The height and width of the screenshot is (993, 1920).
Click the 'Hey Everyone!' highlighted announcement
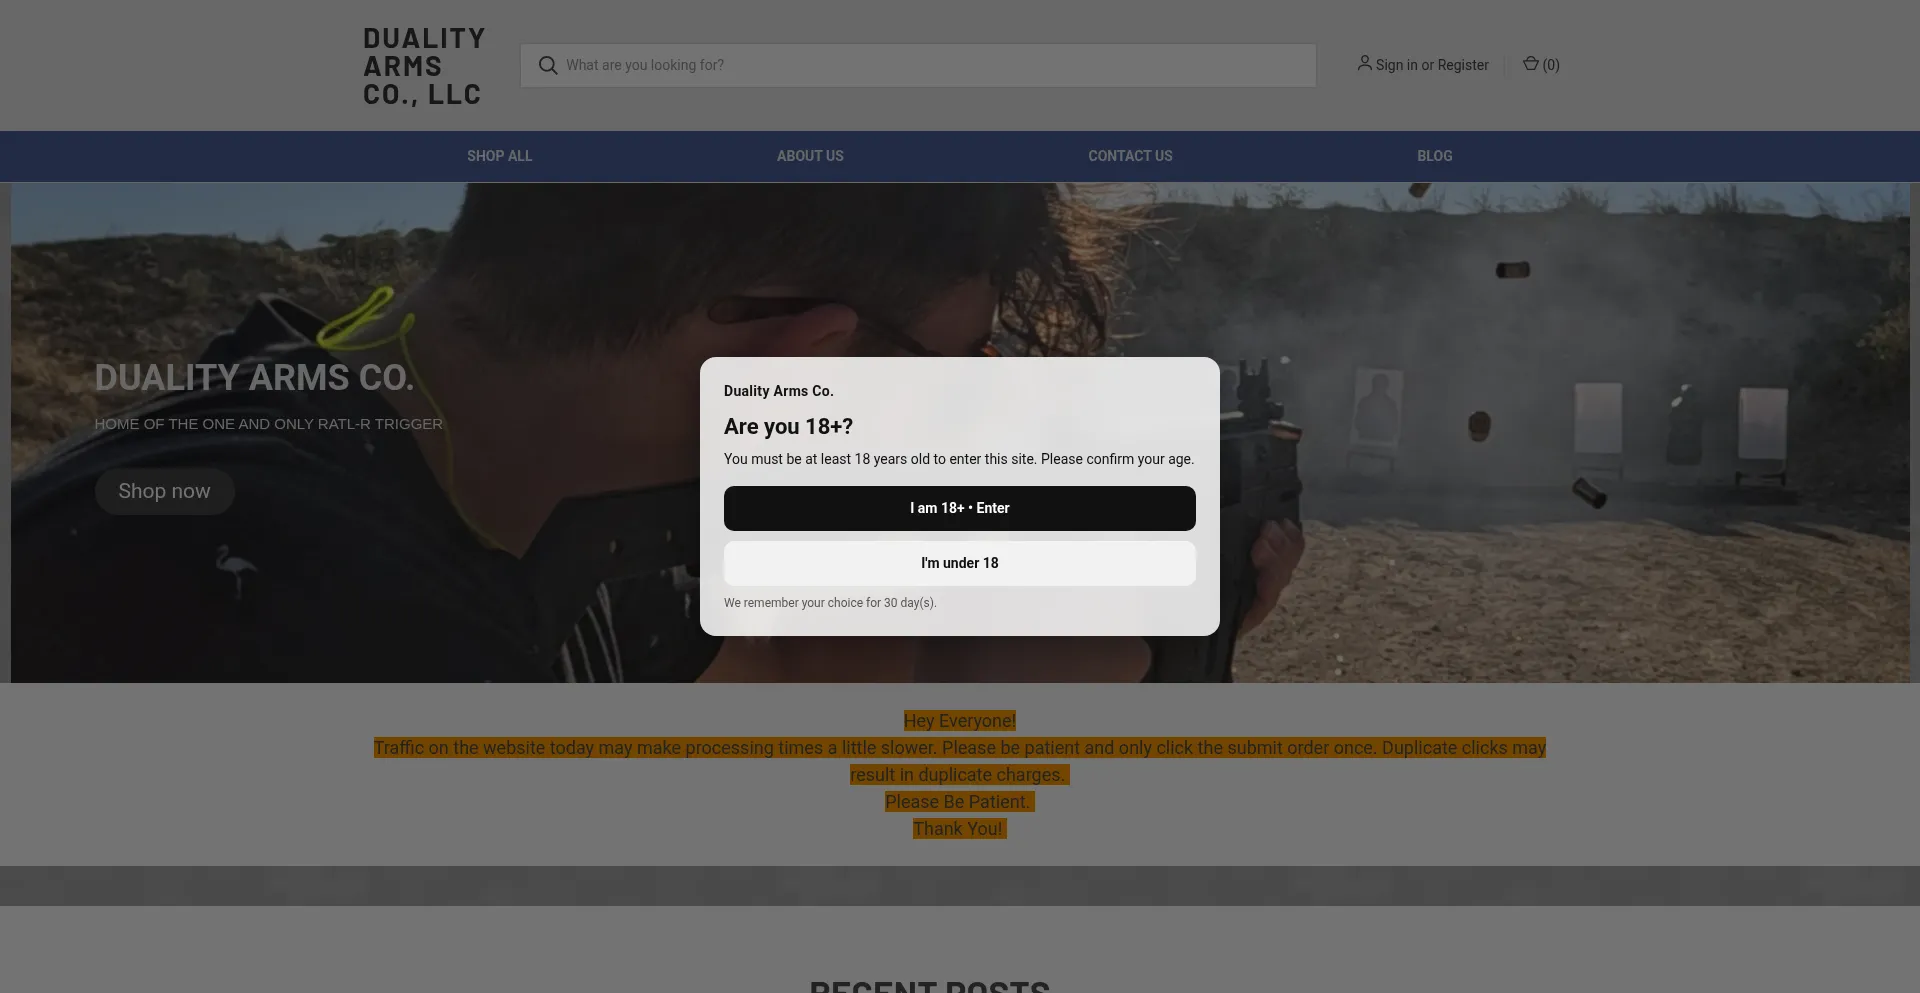(x=959, y=721)
